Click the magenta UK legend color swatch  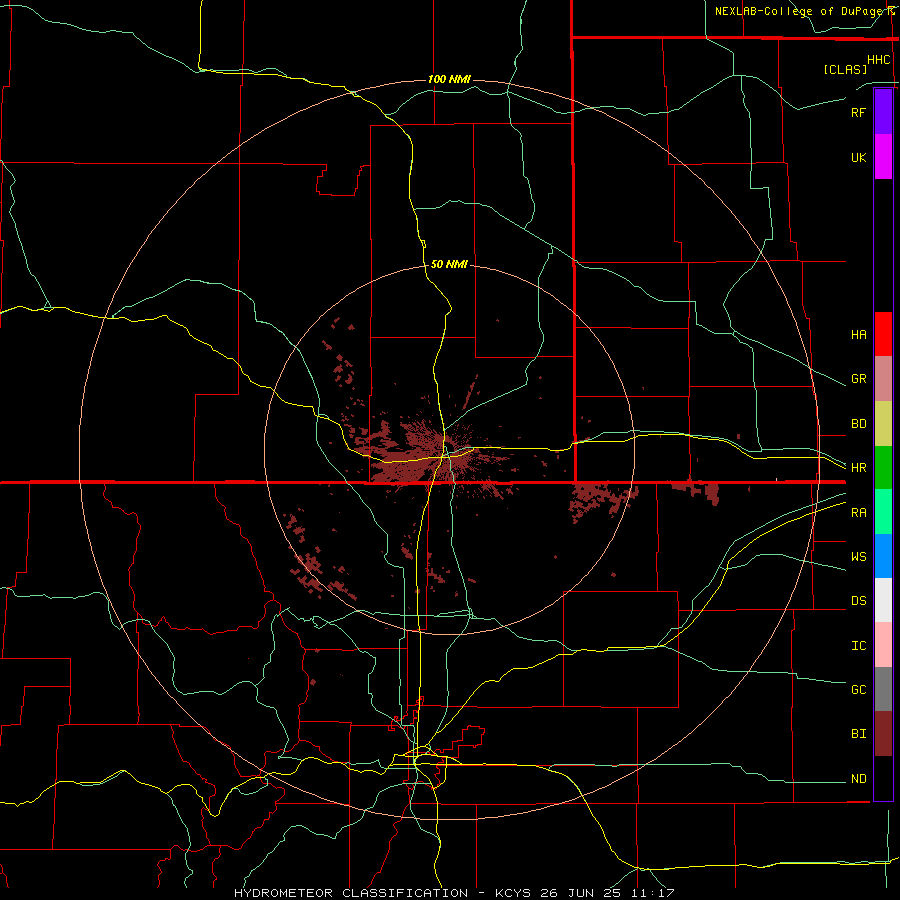pos(883,157)
